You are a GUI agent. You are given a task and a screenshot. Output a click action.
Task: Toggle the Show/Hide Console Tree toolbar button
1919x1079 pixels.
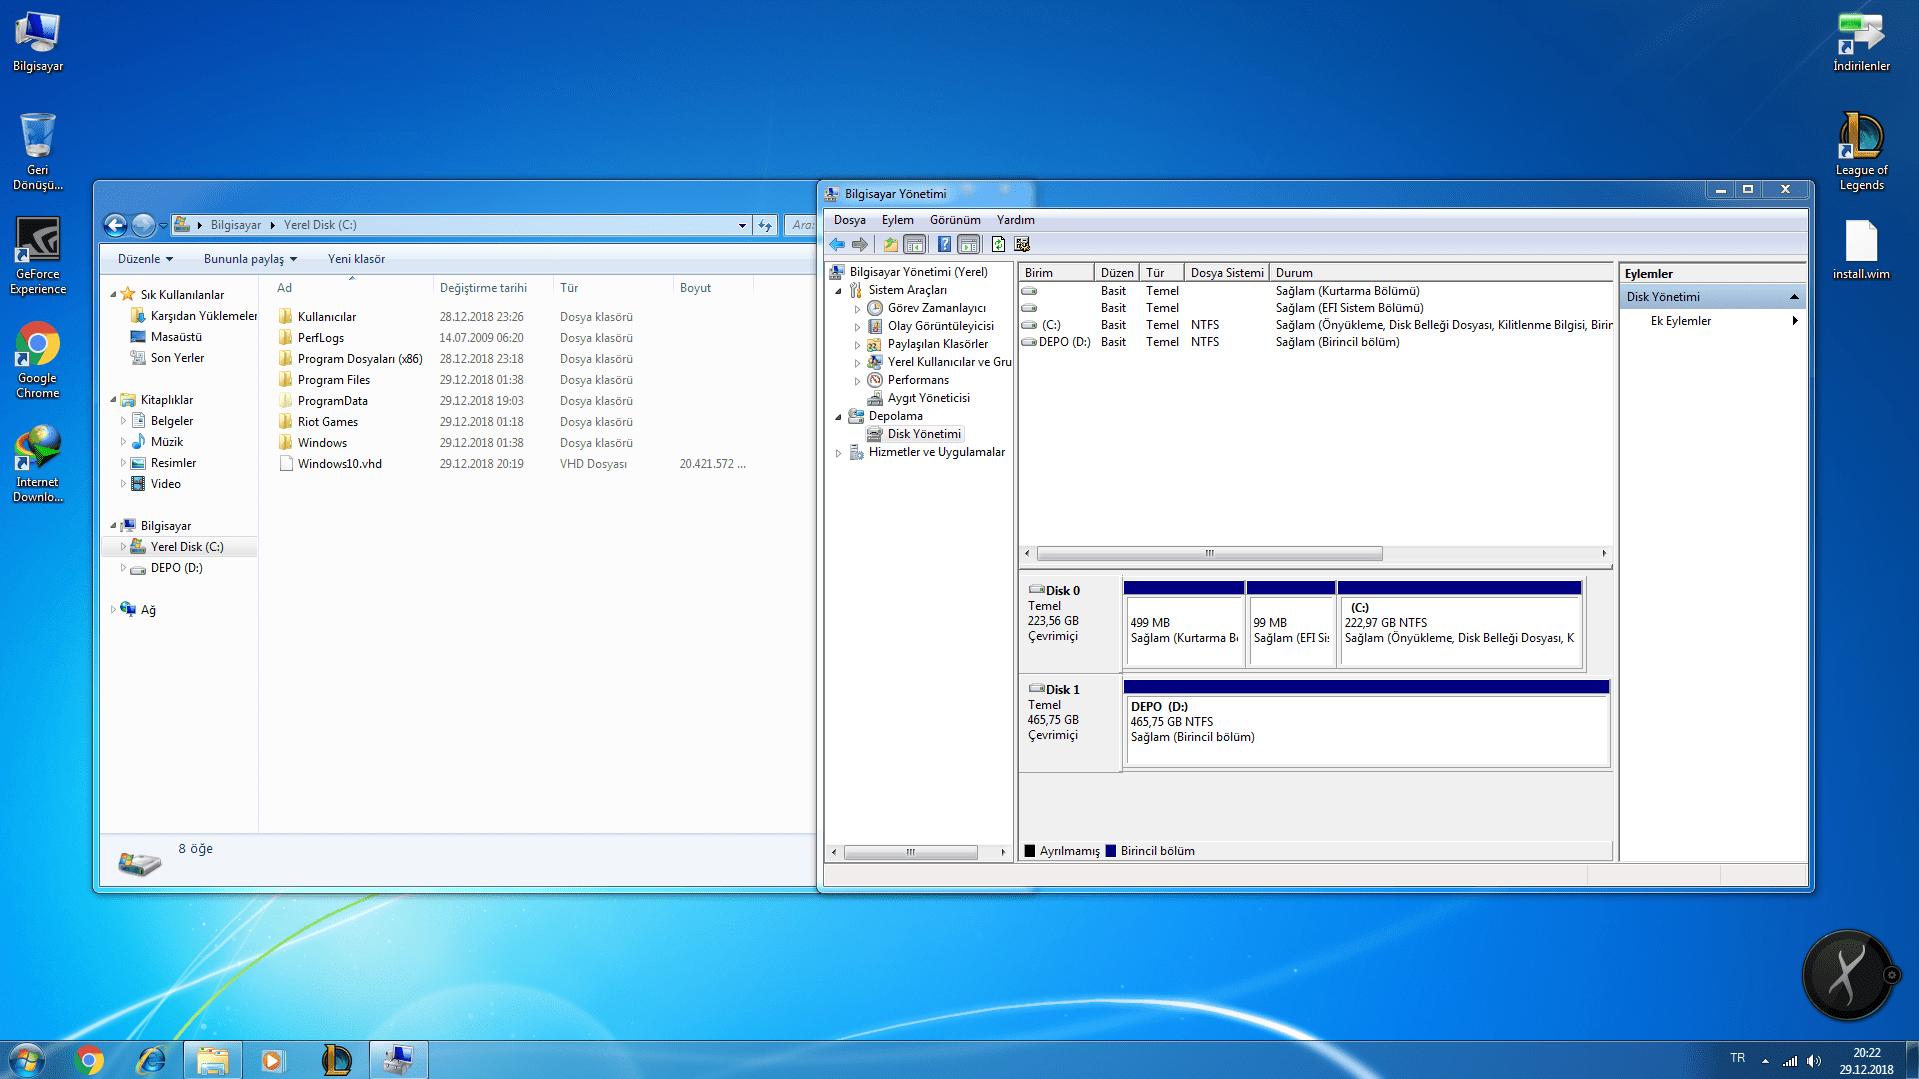tap(914, 244)
